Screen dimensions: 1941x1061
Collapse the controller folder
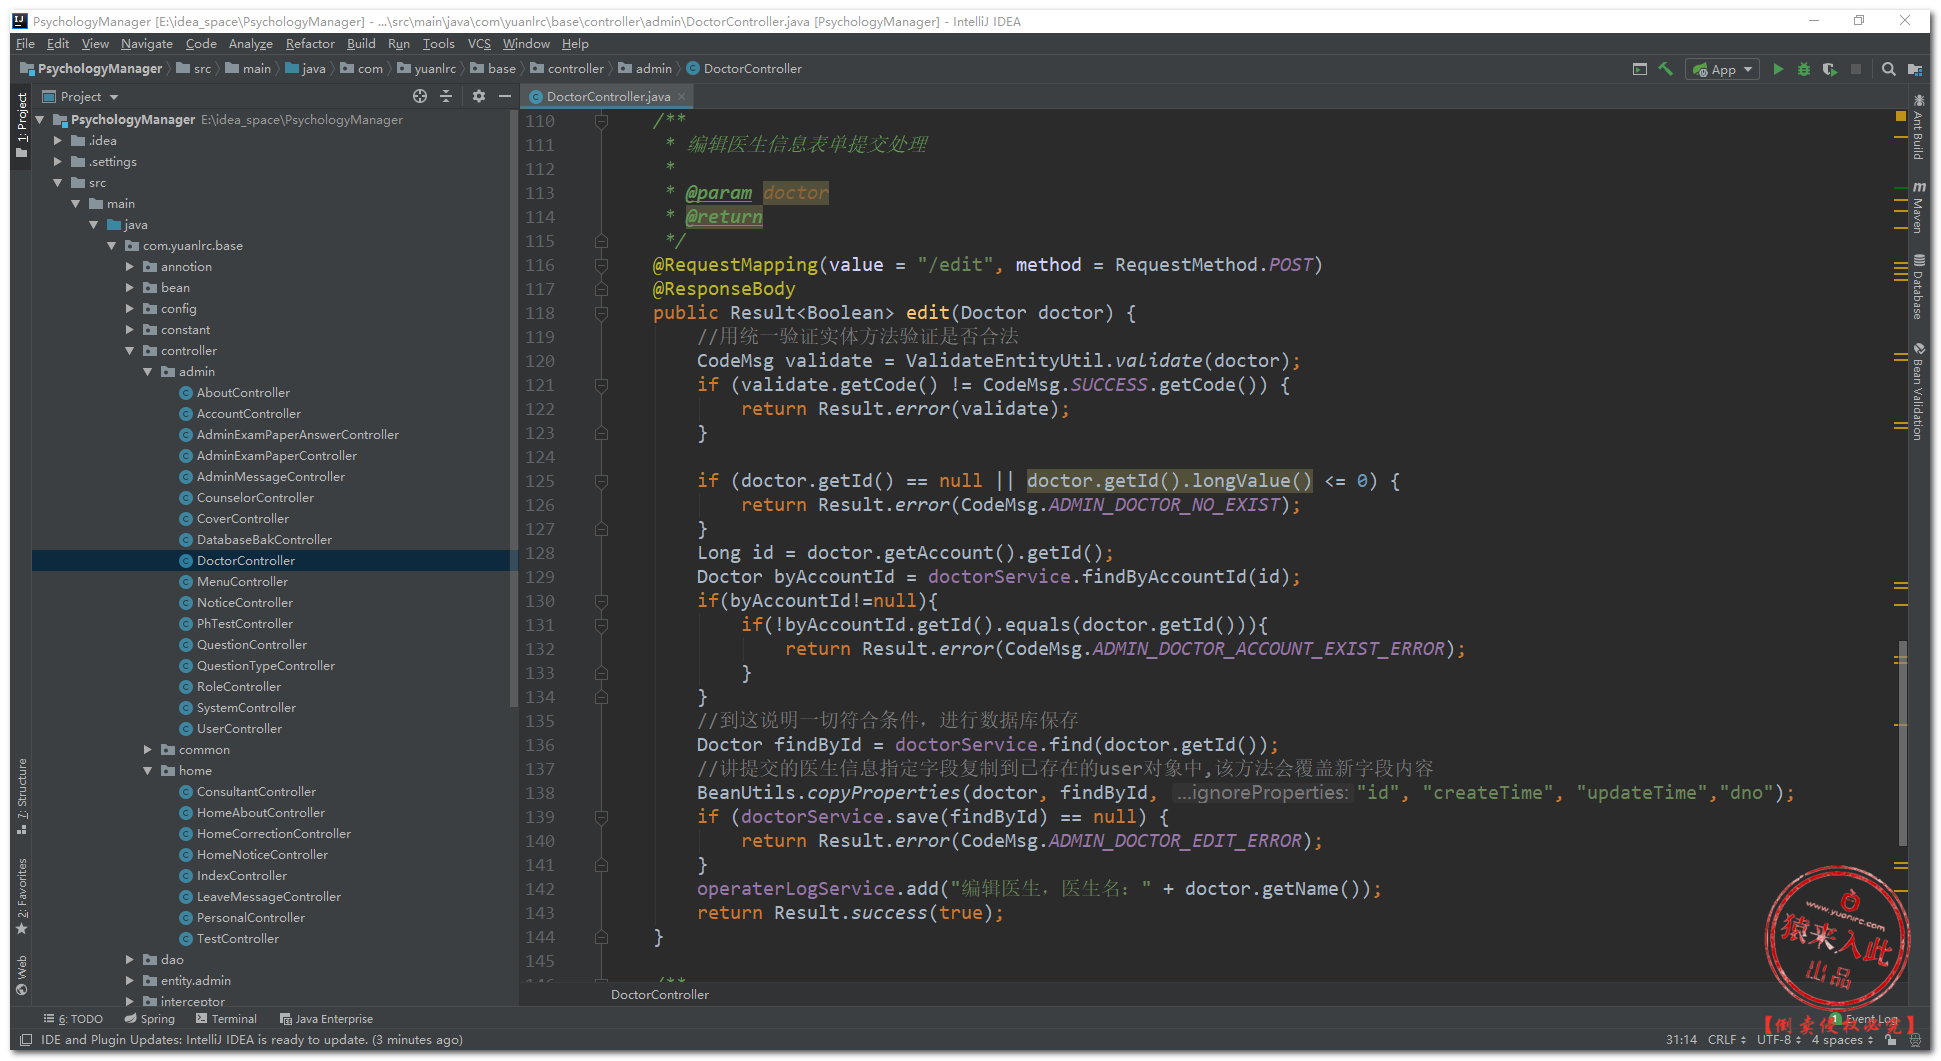130,351
